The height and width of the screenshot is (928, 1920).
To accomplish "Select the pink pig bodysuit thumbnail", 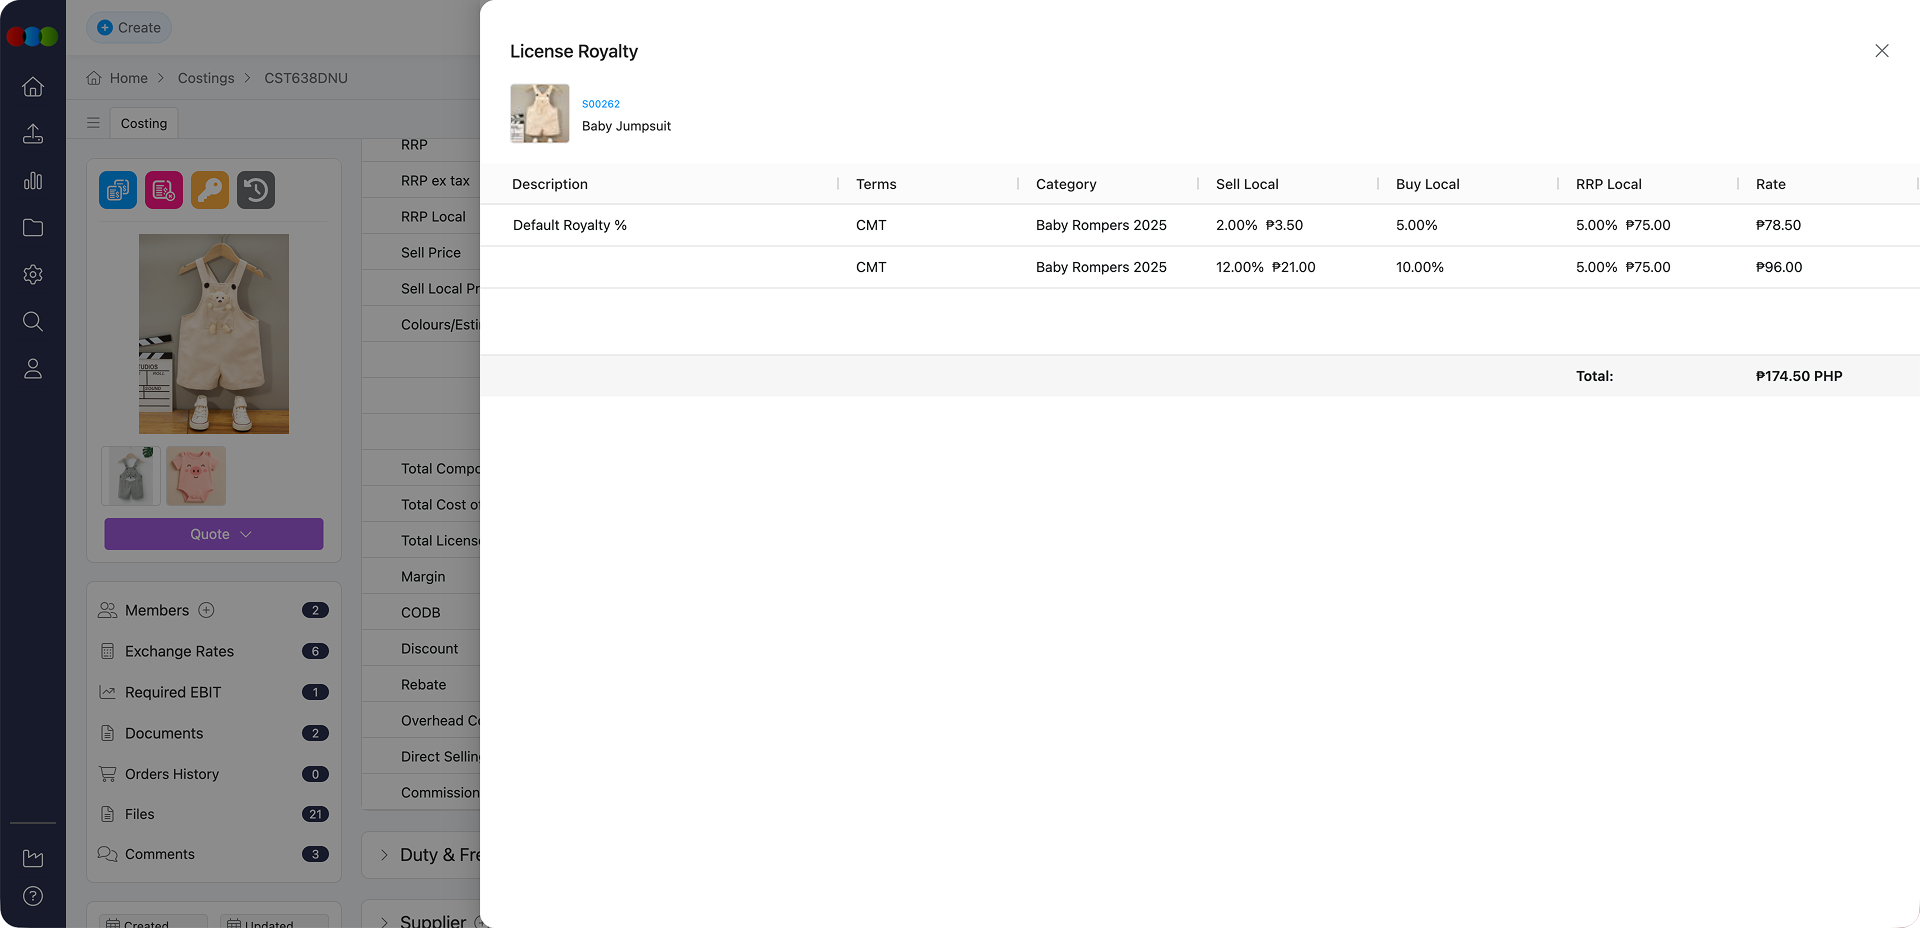I will [x=196, y=476].
